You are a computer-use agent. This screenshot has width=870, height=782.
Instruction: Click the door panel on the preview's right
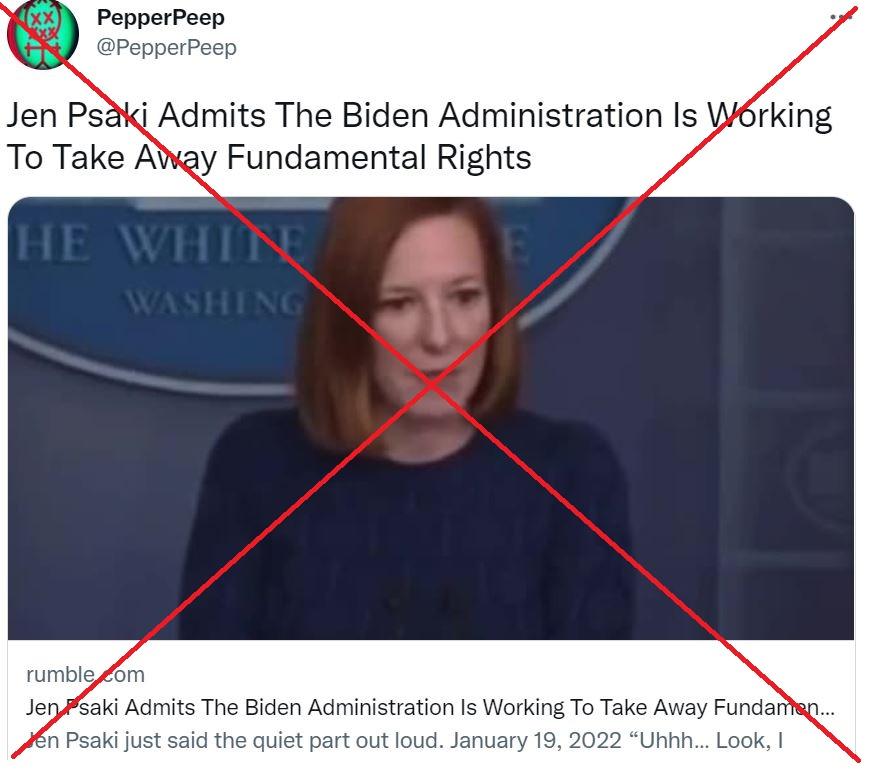[x=788, y=418]
